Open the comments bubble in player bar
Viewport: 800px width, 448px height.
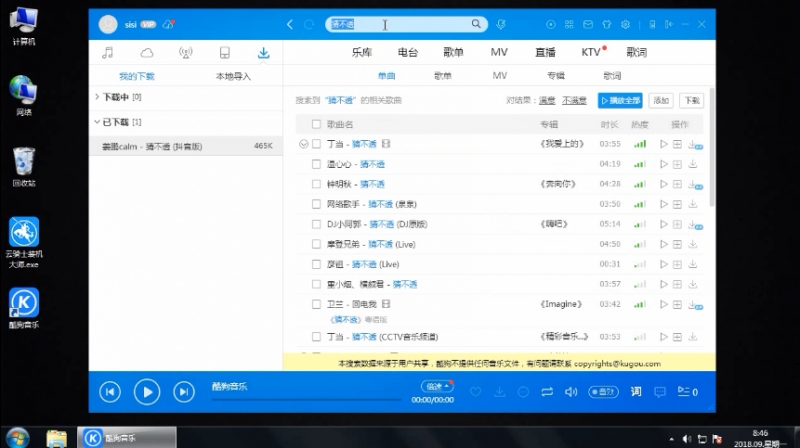click(660, 392)
